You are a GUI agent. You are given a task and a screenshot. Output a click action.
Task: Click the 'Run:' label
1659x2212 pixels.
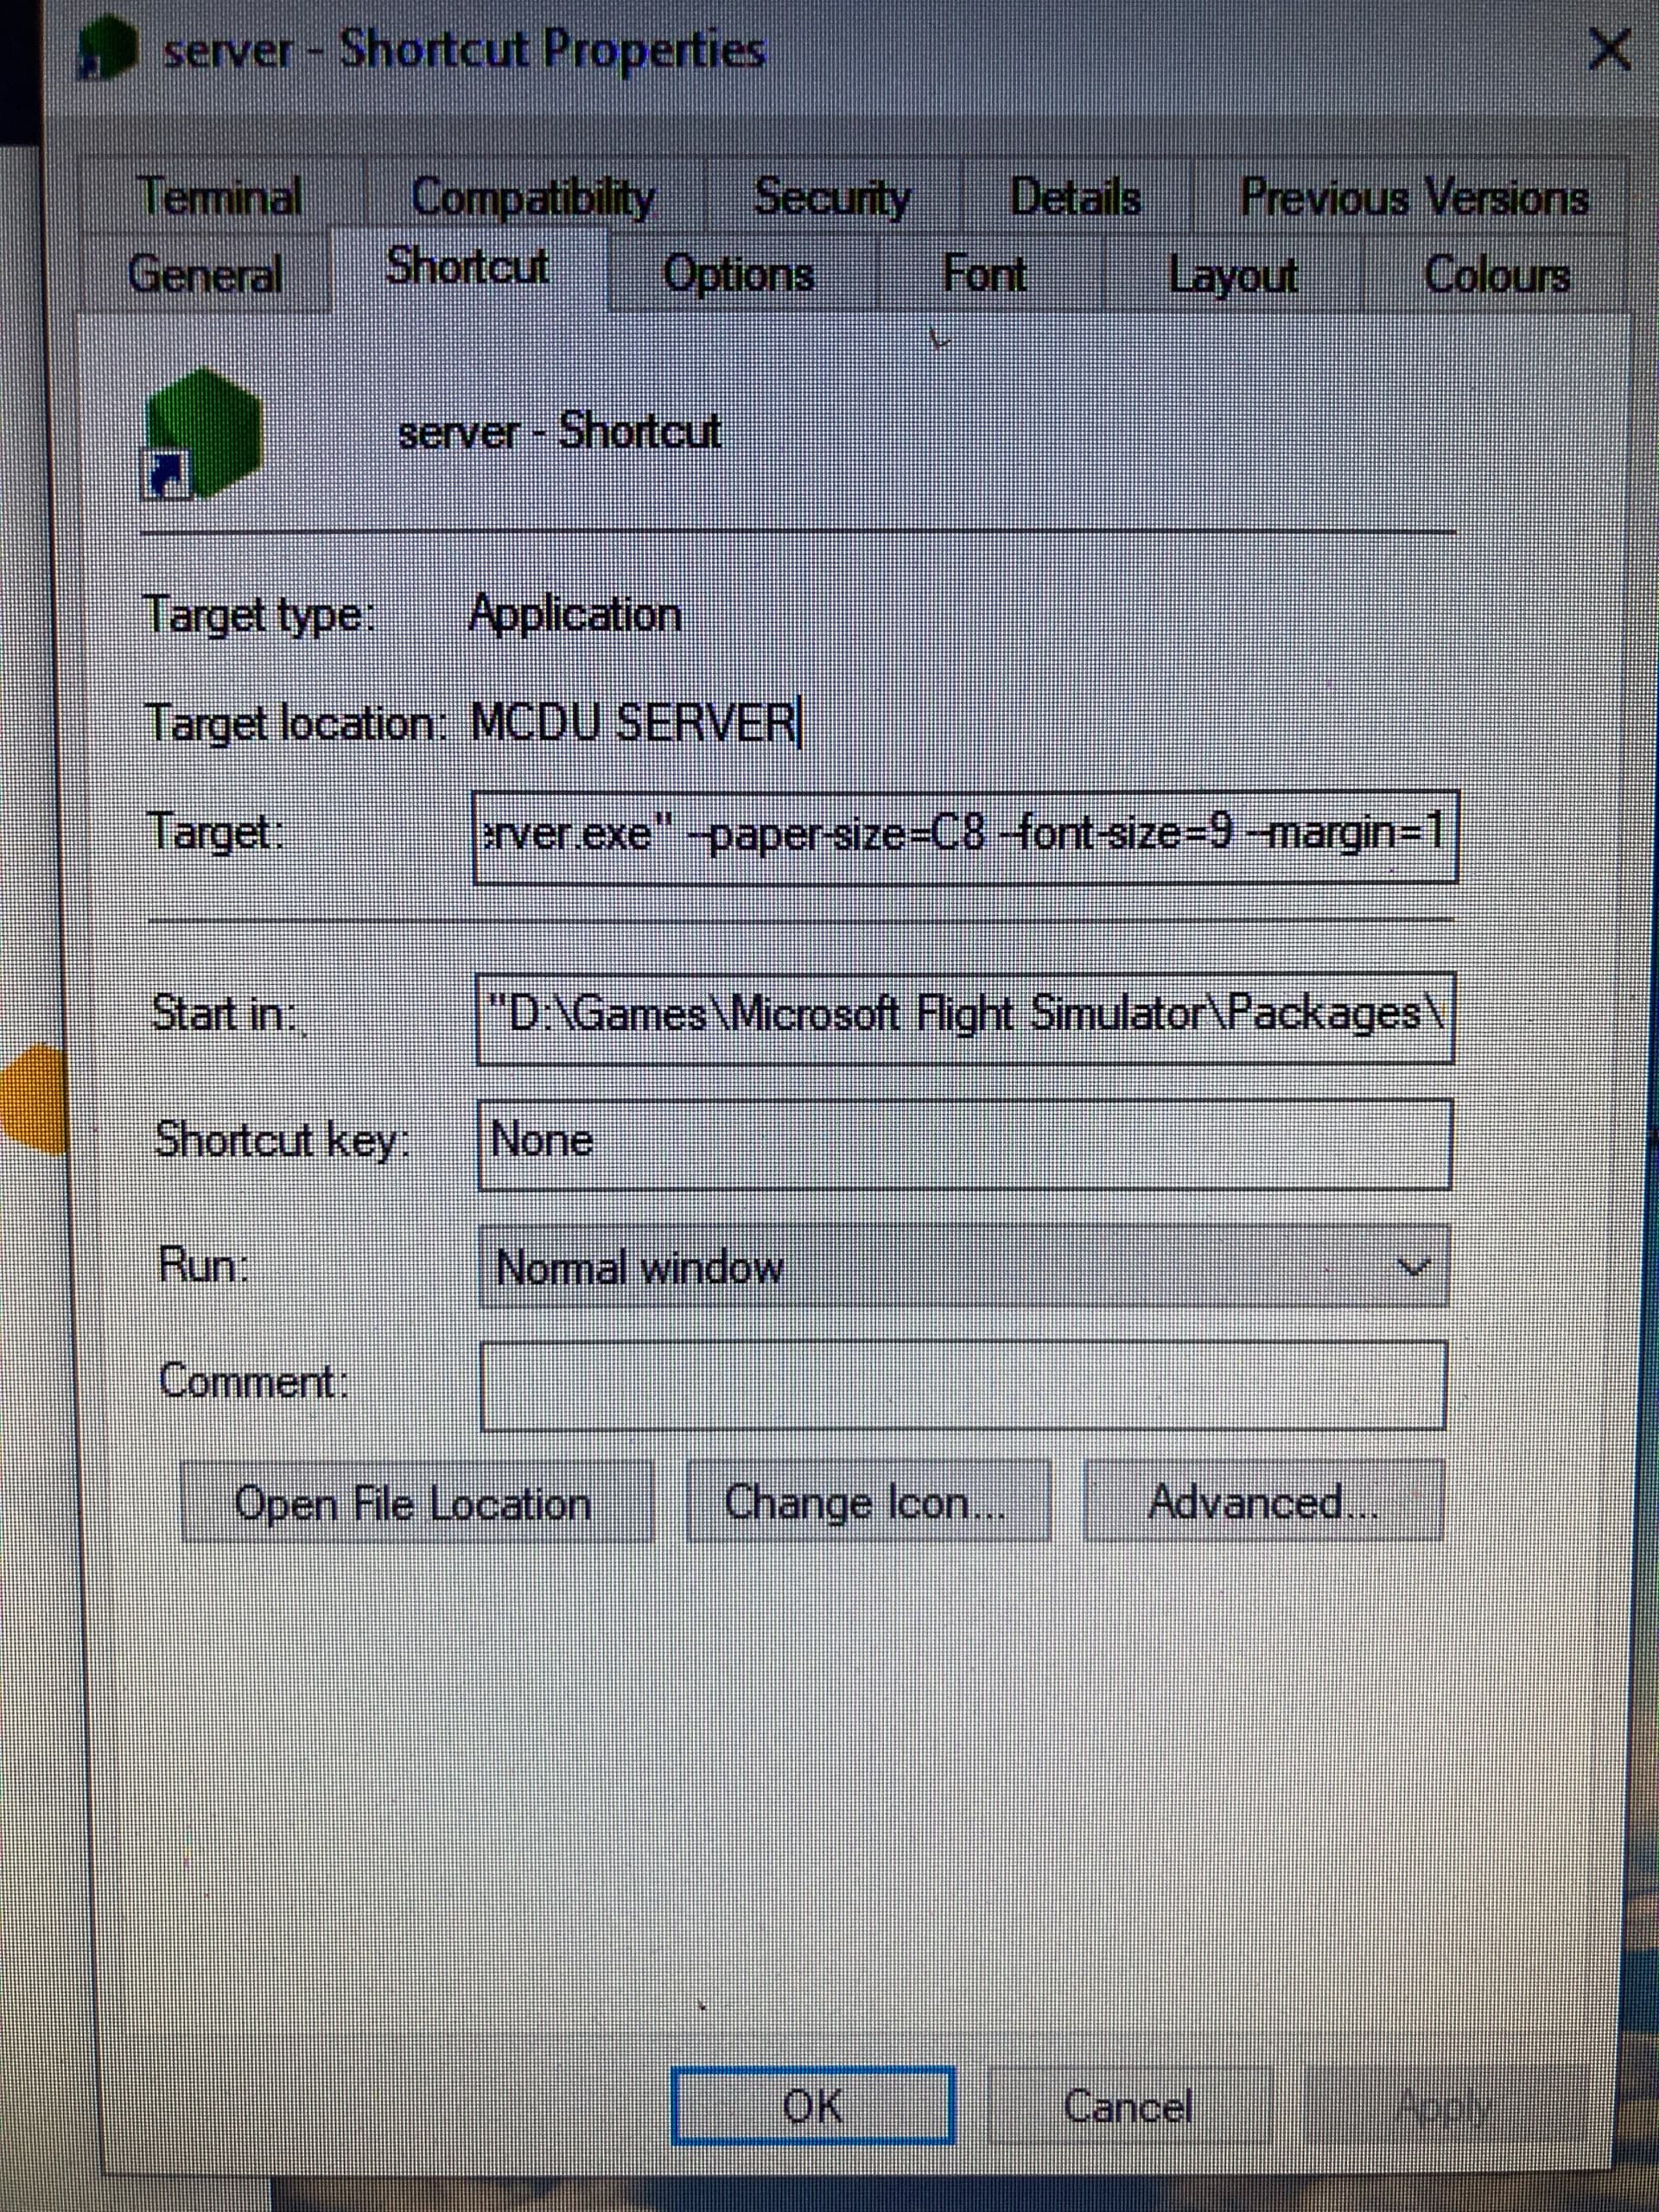[203, 1265]
